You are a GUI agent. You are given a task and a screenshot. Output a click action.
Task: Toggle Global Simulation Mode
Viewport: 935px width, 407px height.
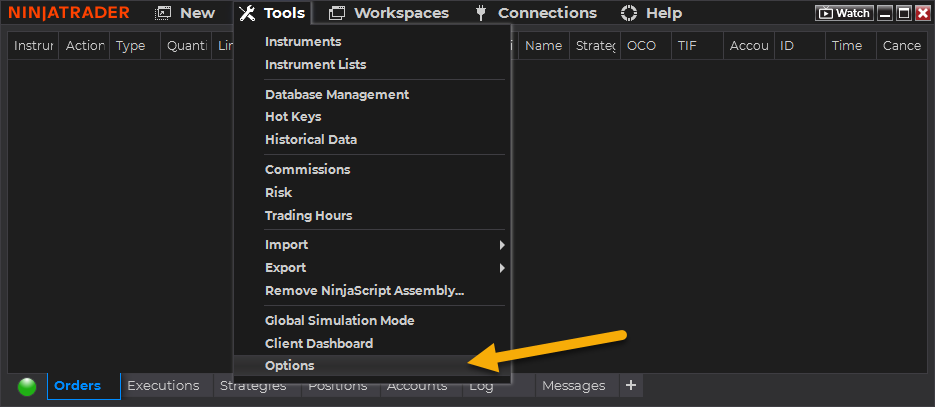[x=339, y=321]
